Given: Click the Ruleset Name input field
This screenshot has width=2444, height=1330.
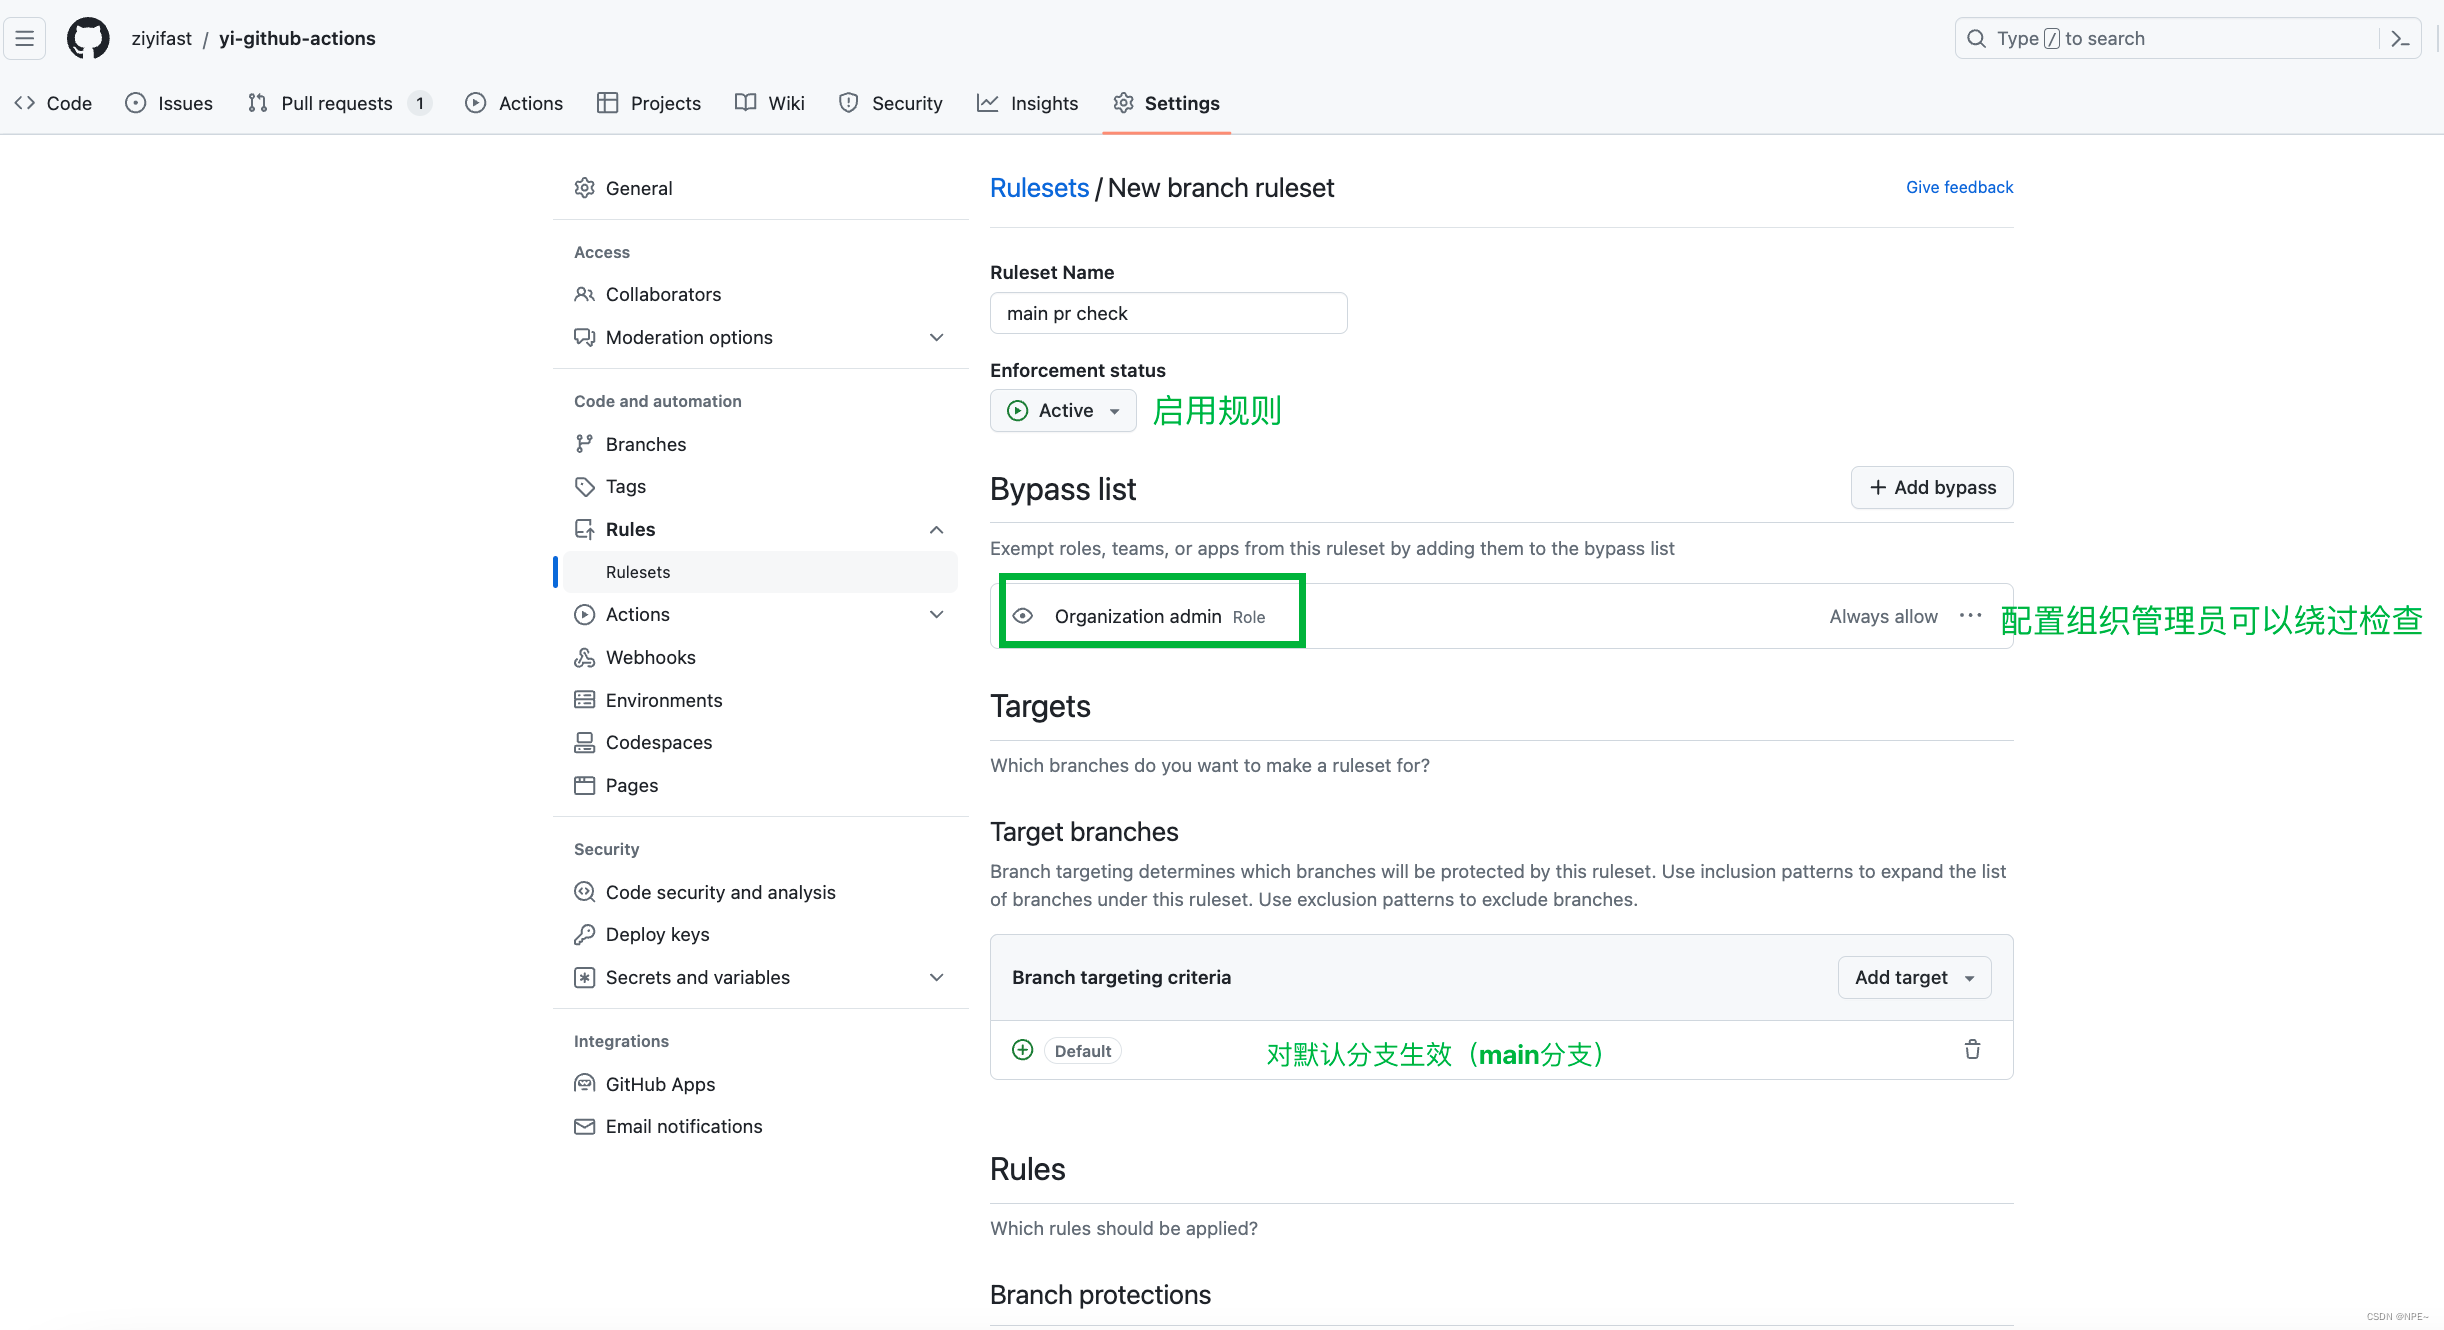Looking at the screenshot, I should tap(1168, 314).
